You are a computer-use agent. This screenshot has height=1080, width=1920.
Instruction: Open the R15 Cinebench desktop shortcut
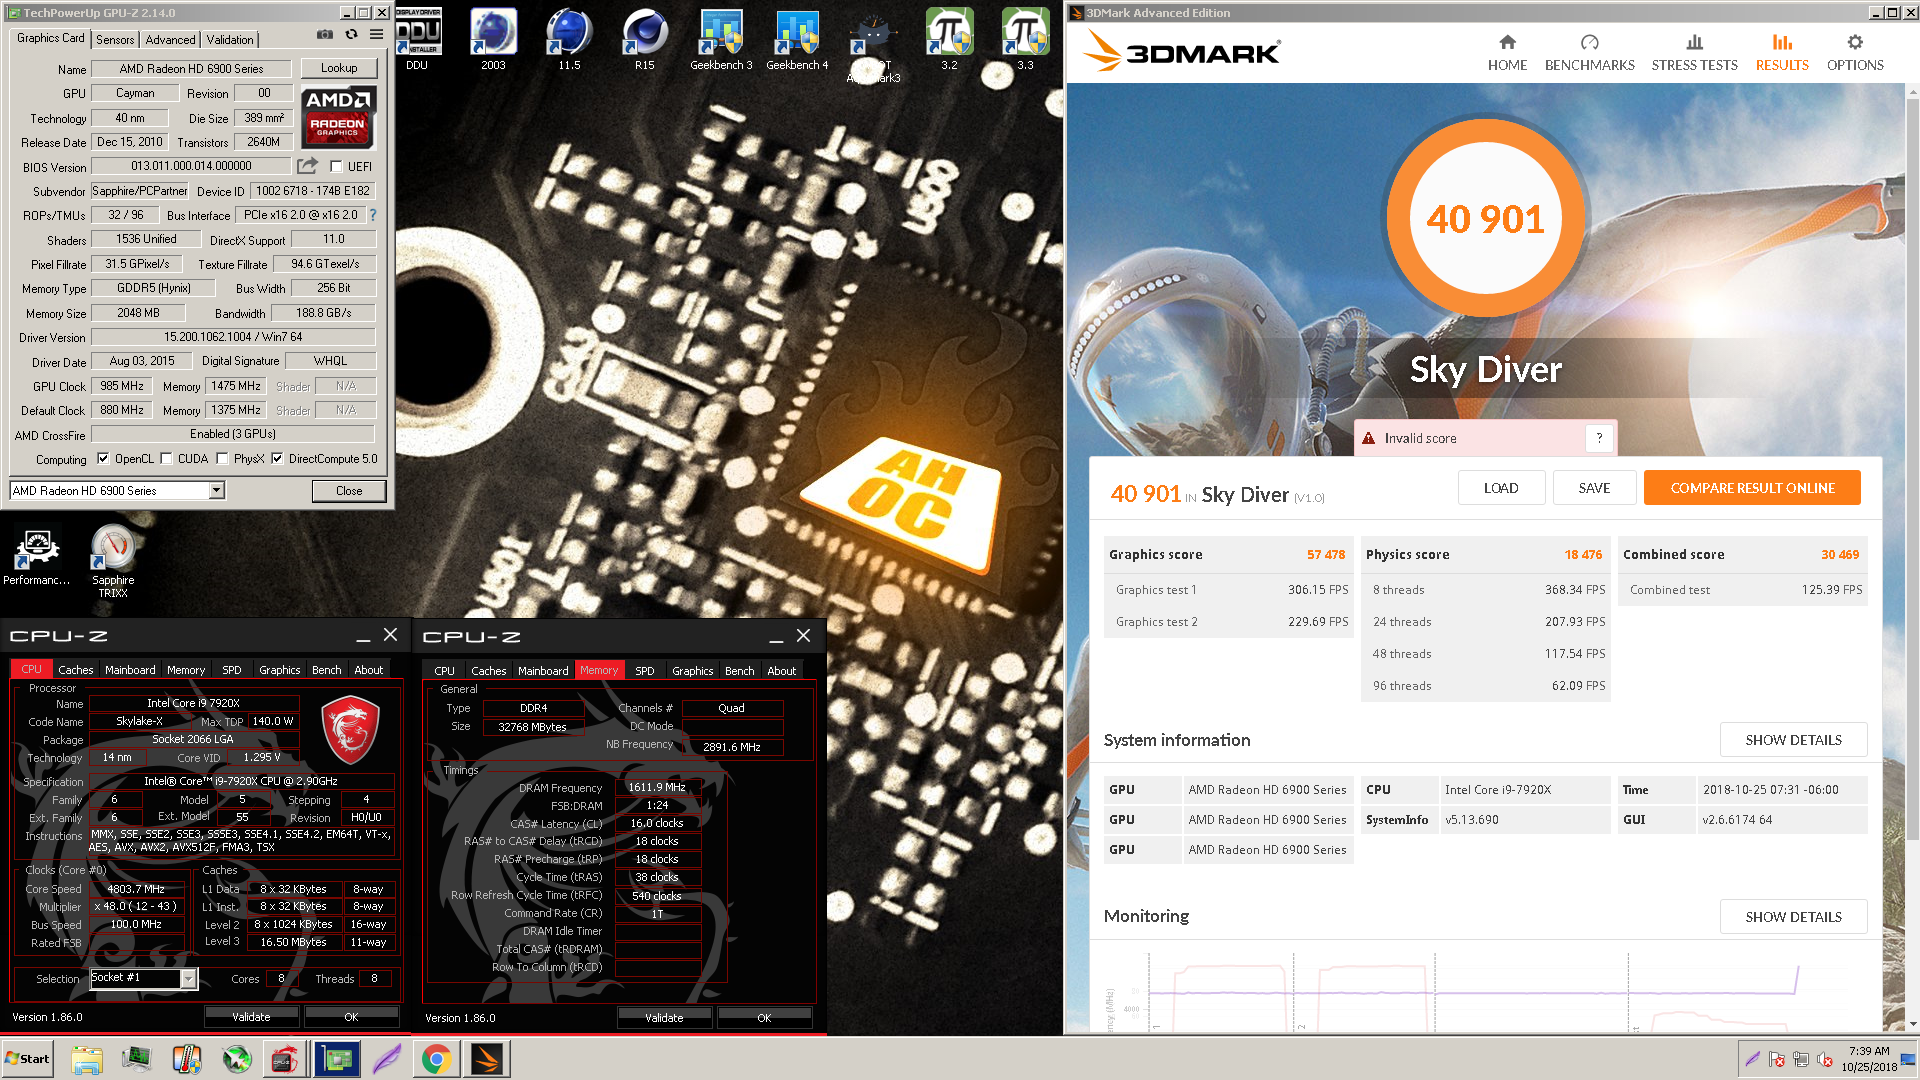[645, 40]
